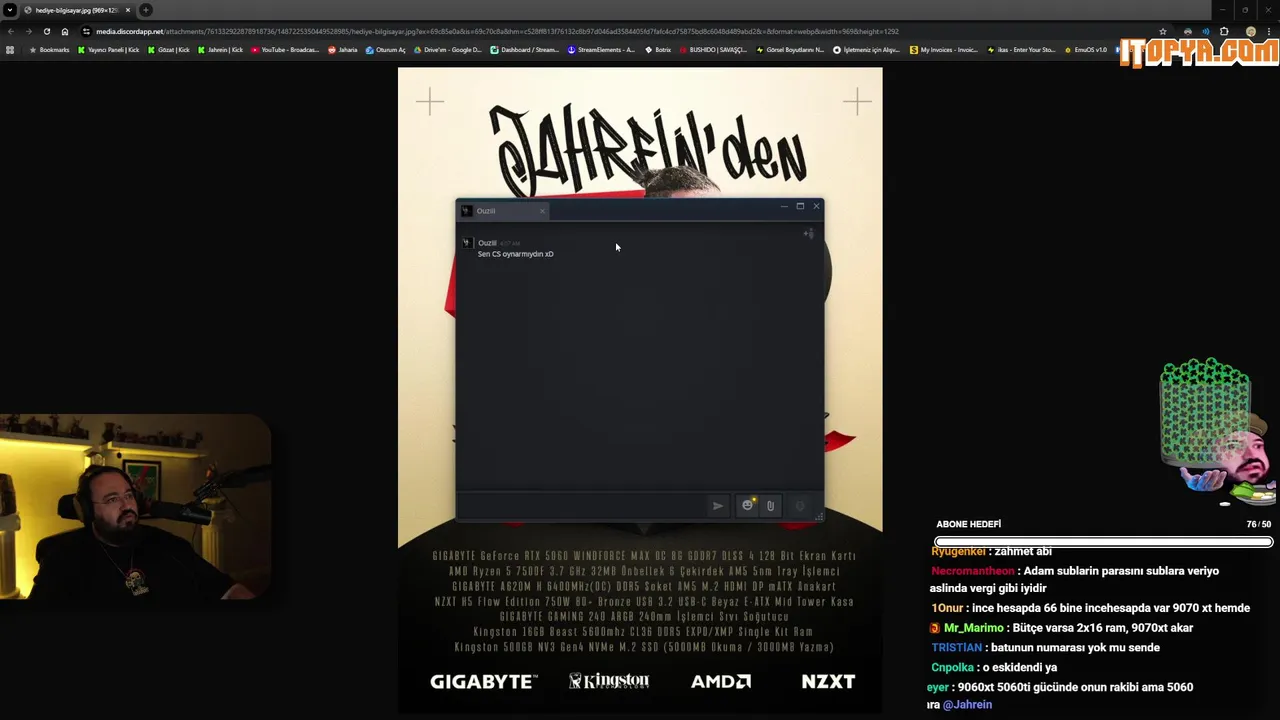Screen dimensions: 1280x720
Task: Click the chat username Mr_Marimo
Action: point(973,628)
